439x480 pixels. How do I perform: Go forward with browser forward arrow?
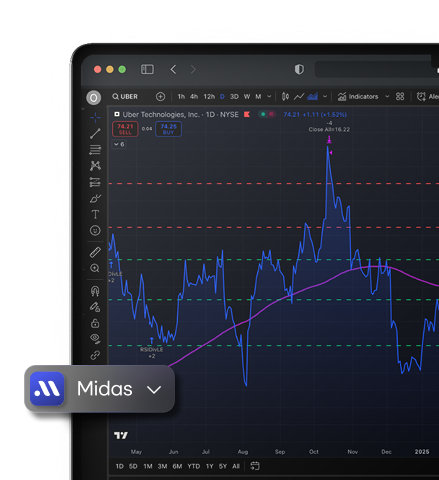[193, 69]
